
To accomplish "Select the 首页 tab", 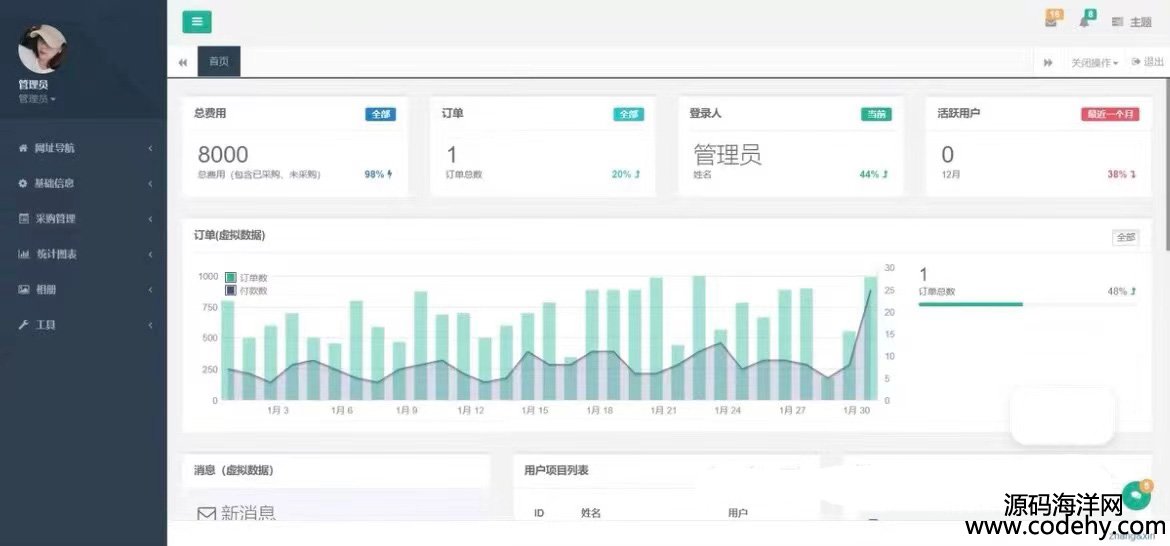I will 218,62.
